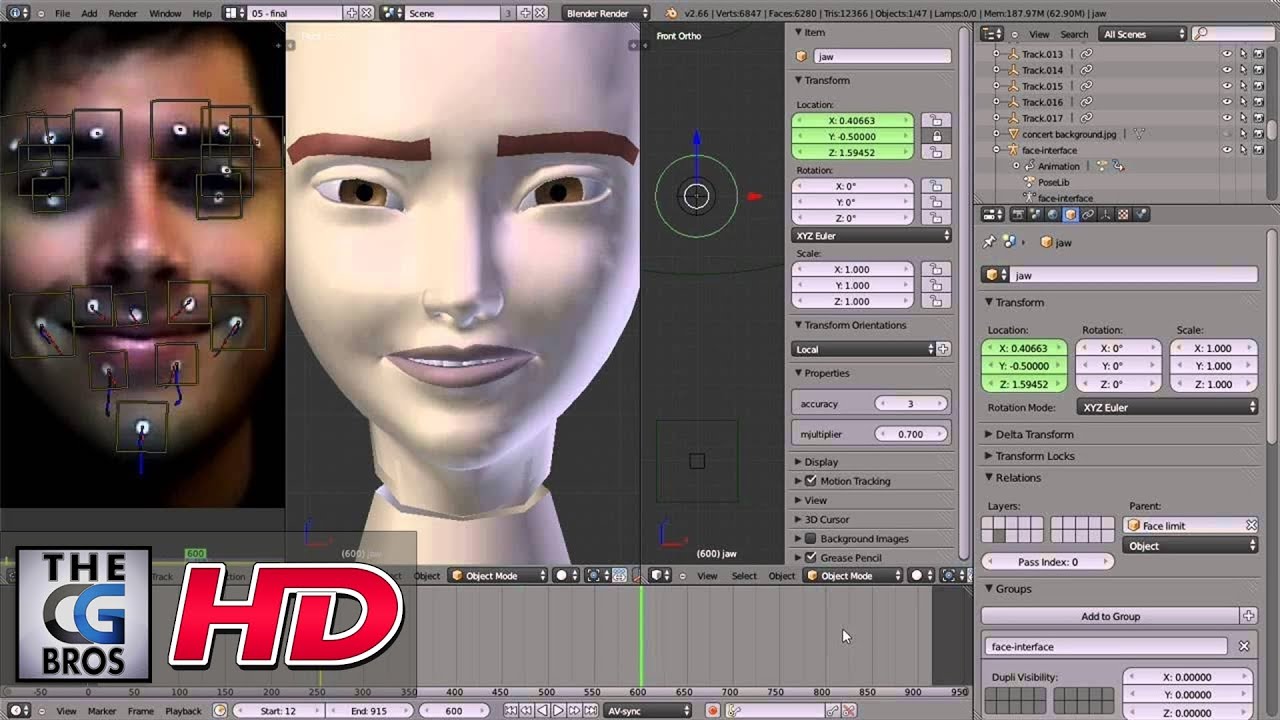Open the Object properties tab
Image resolution: width=1280 pixels, height=720 pixels.
(1070, 214)
